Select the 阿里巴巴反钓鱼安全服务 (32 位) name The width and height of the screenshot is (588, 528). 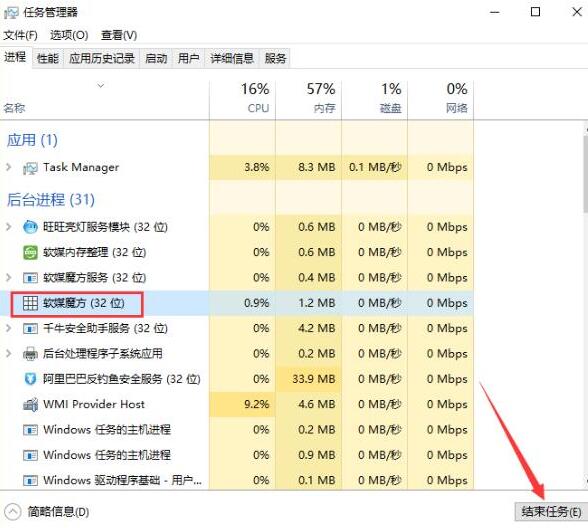(122, 379)
